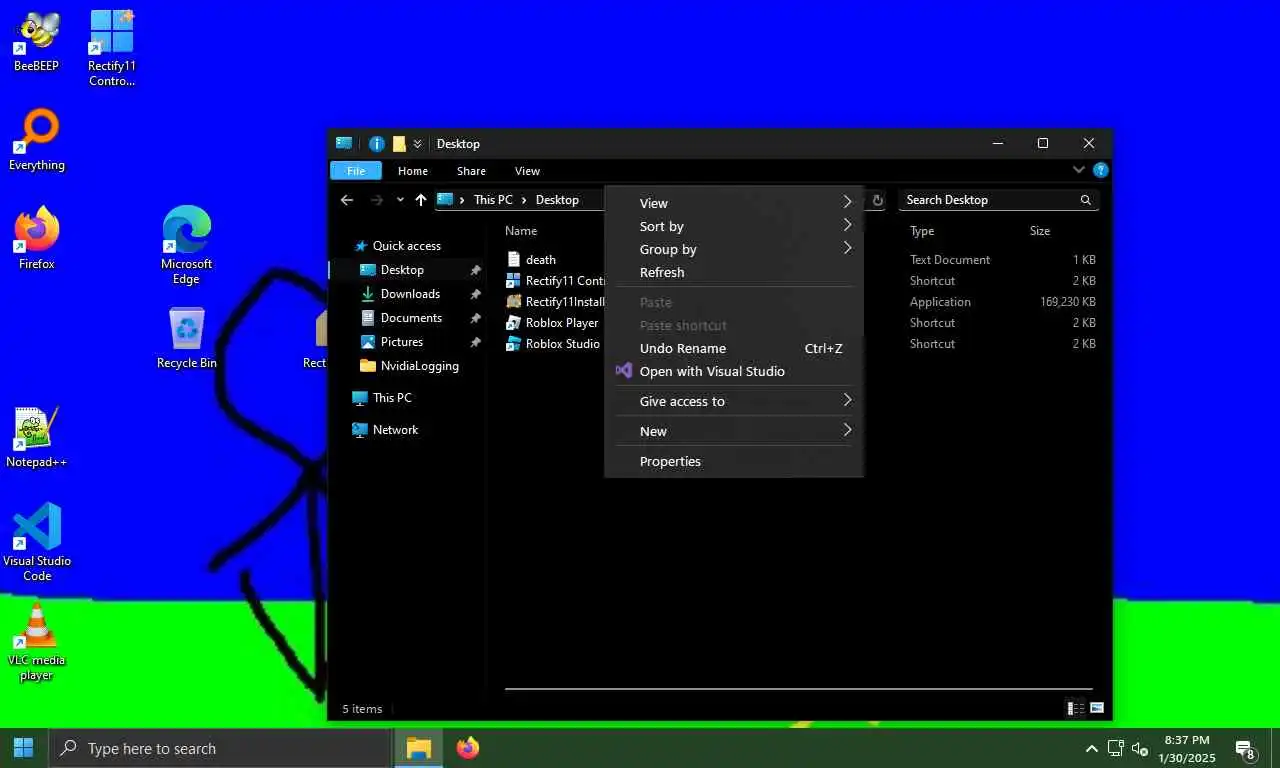The image size is (1280, 768).
Task: Click This PC in the address breadcrumb
Action: tap(493, 200)
